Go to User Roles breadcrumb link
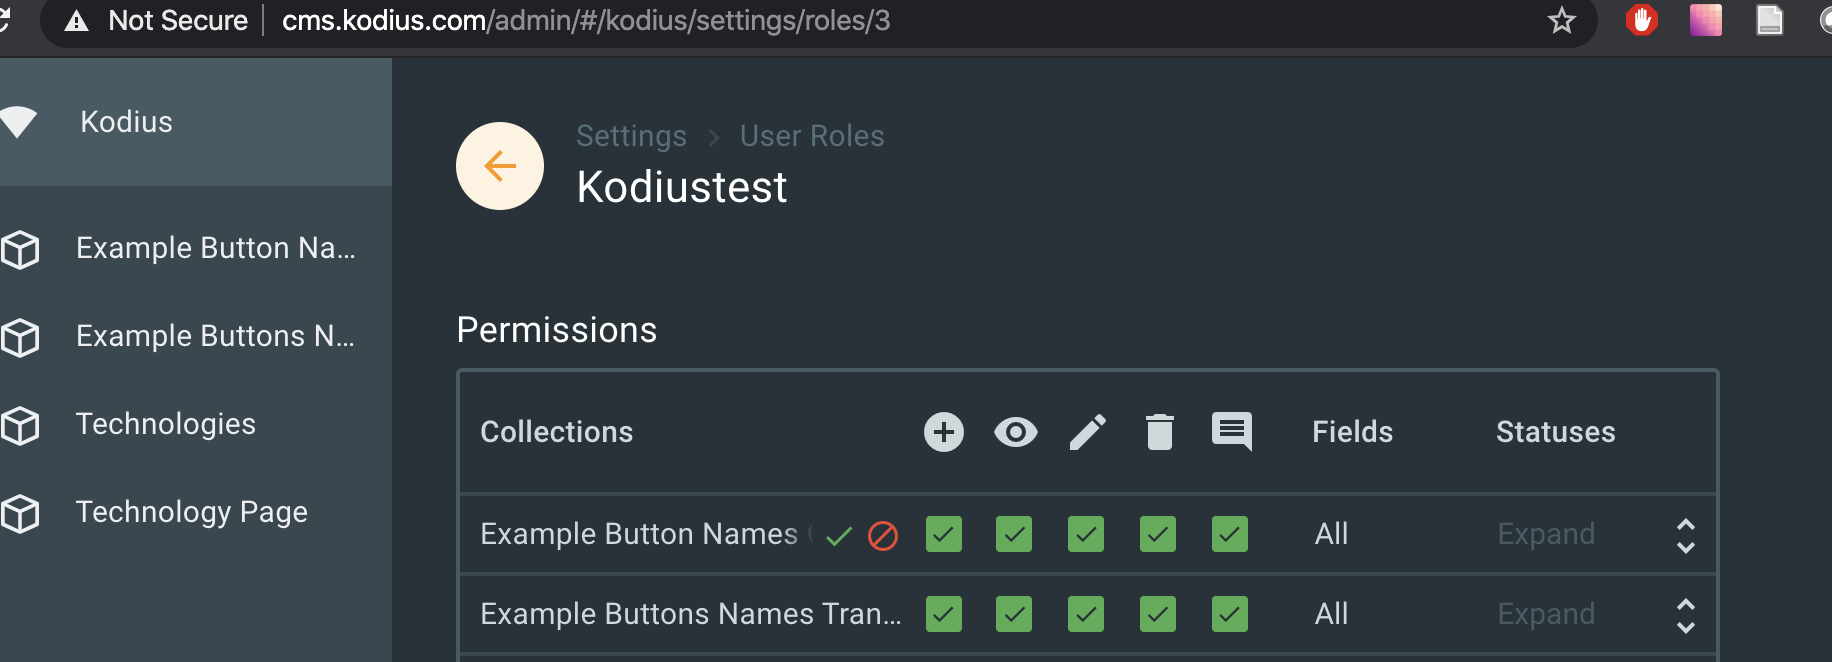Image resolution: width=1832 pixels, height=662 pixels. (x=812, y=136)
